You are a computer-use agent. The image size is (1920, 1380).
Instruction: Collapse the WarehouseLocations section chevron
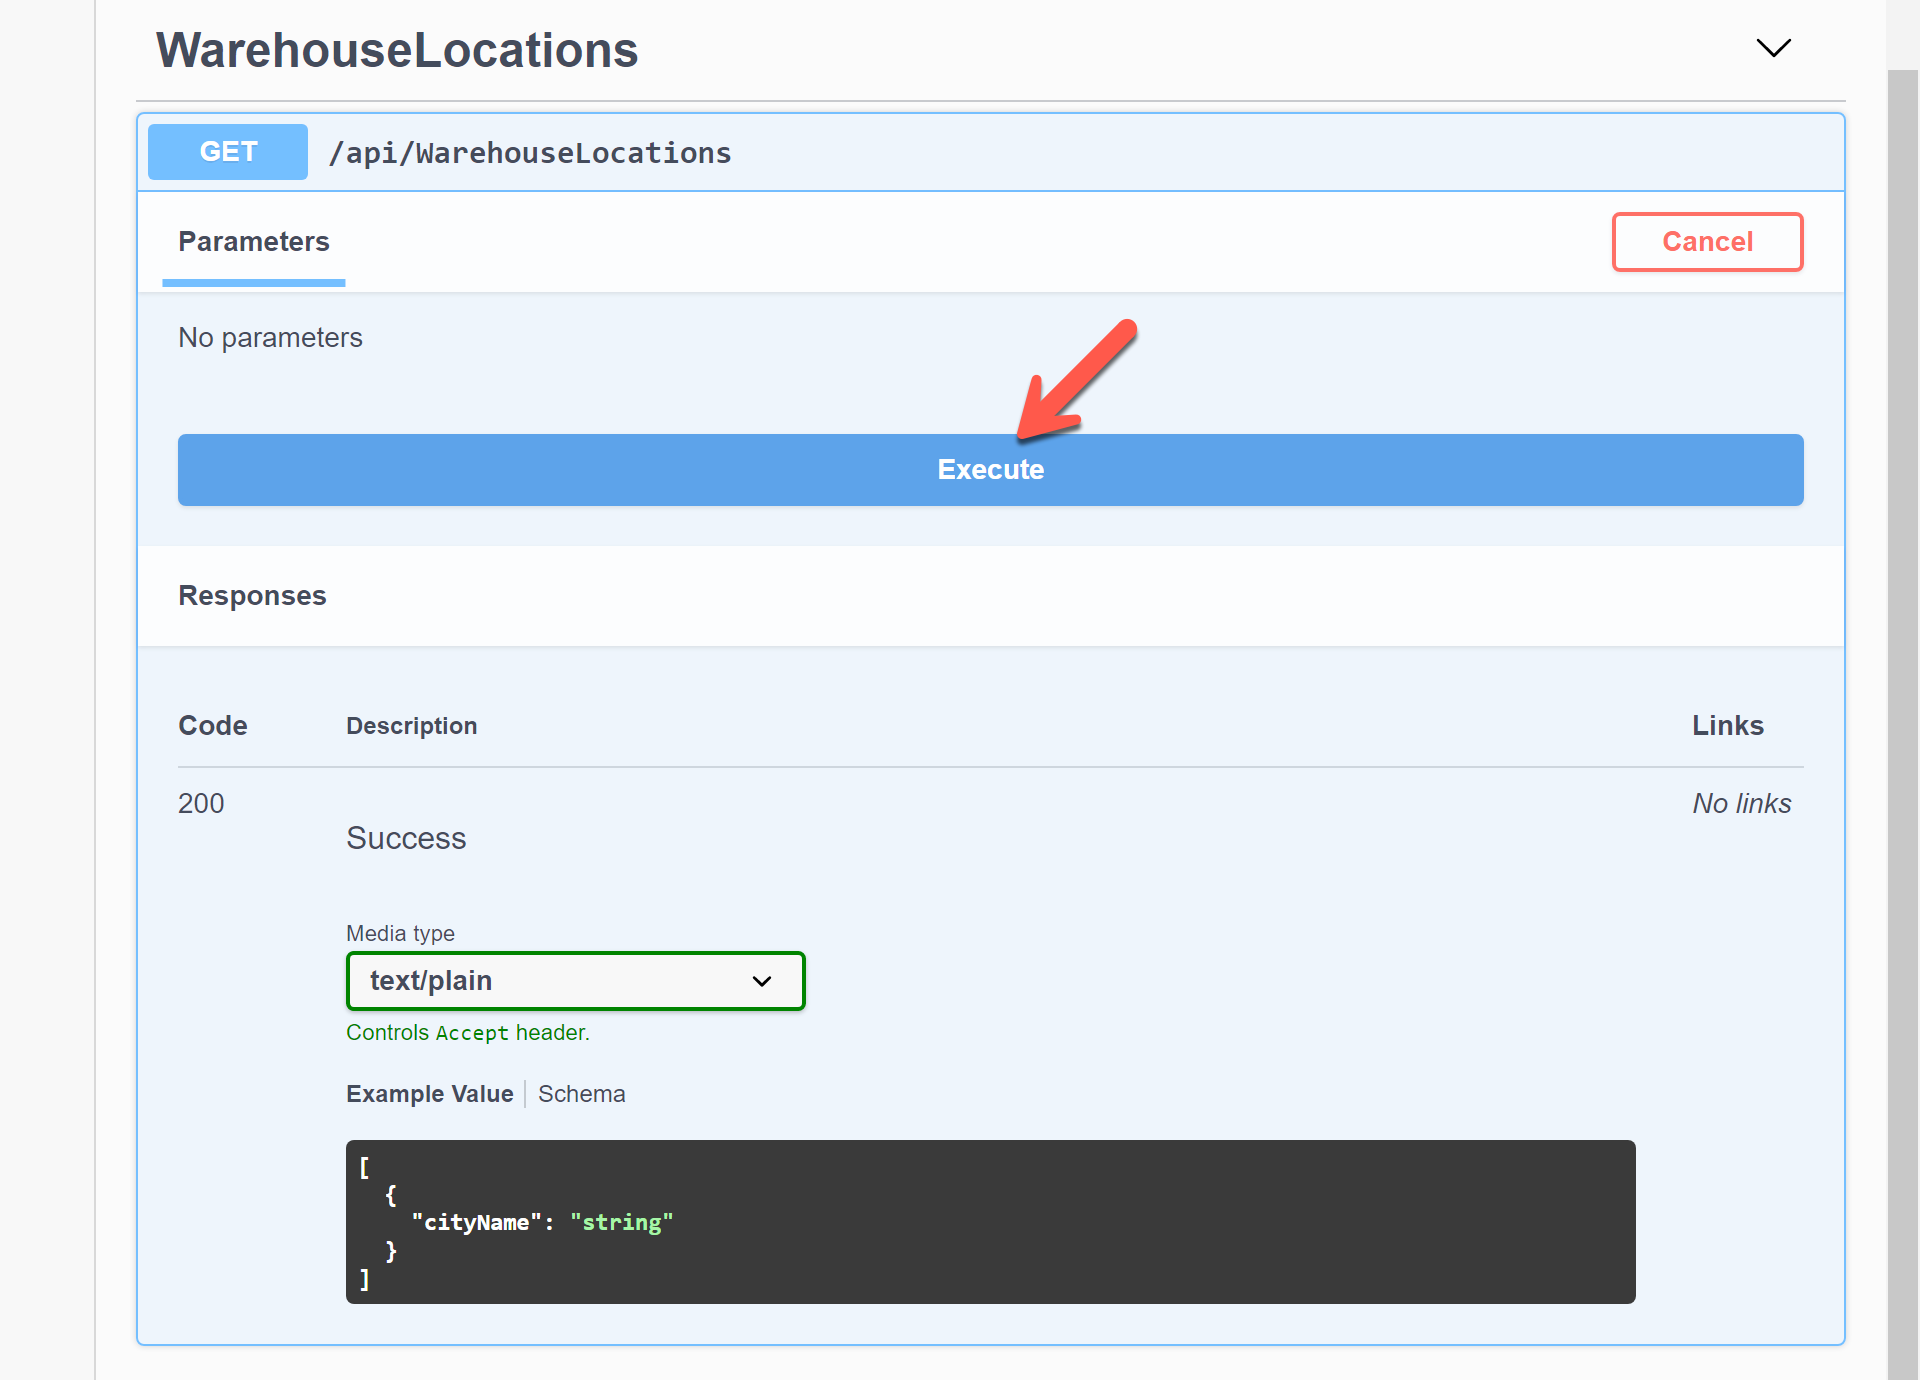pyautogui.click(x=1773, y=48)
